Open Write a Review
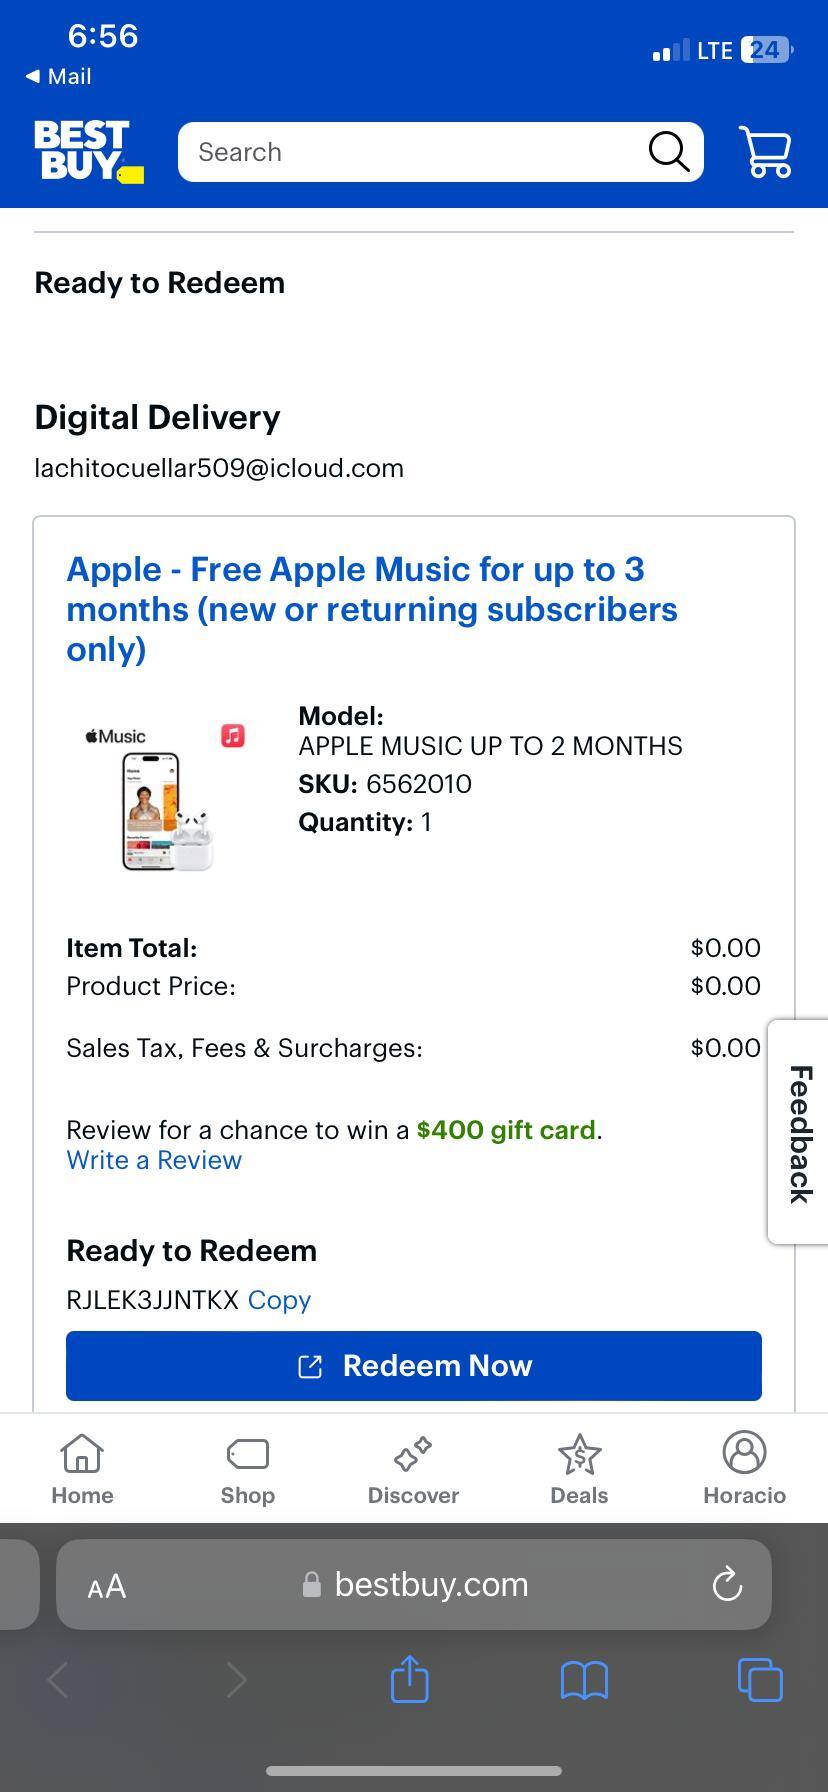Screen dimensions: 828x1792 154,1160
